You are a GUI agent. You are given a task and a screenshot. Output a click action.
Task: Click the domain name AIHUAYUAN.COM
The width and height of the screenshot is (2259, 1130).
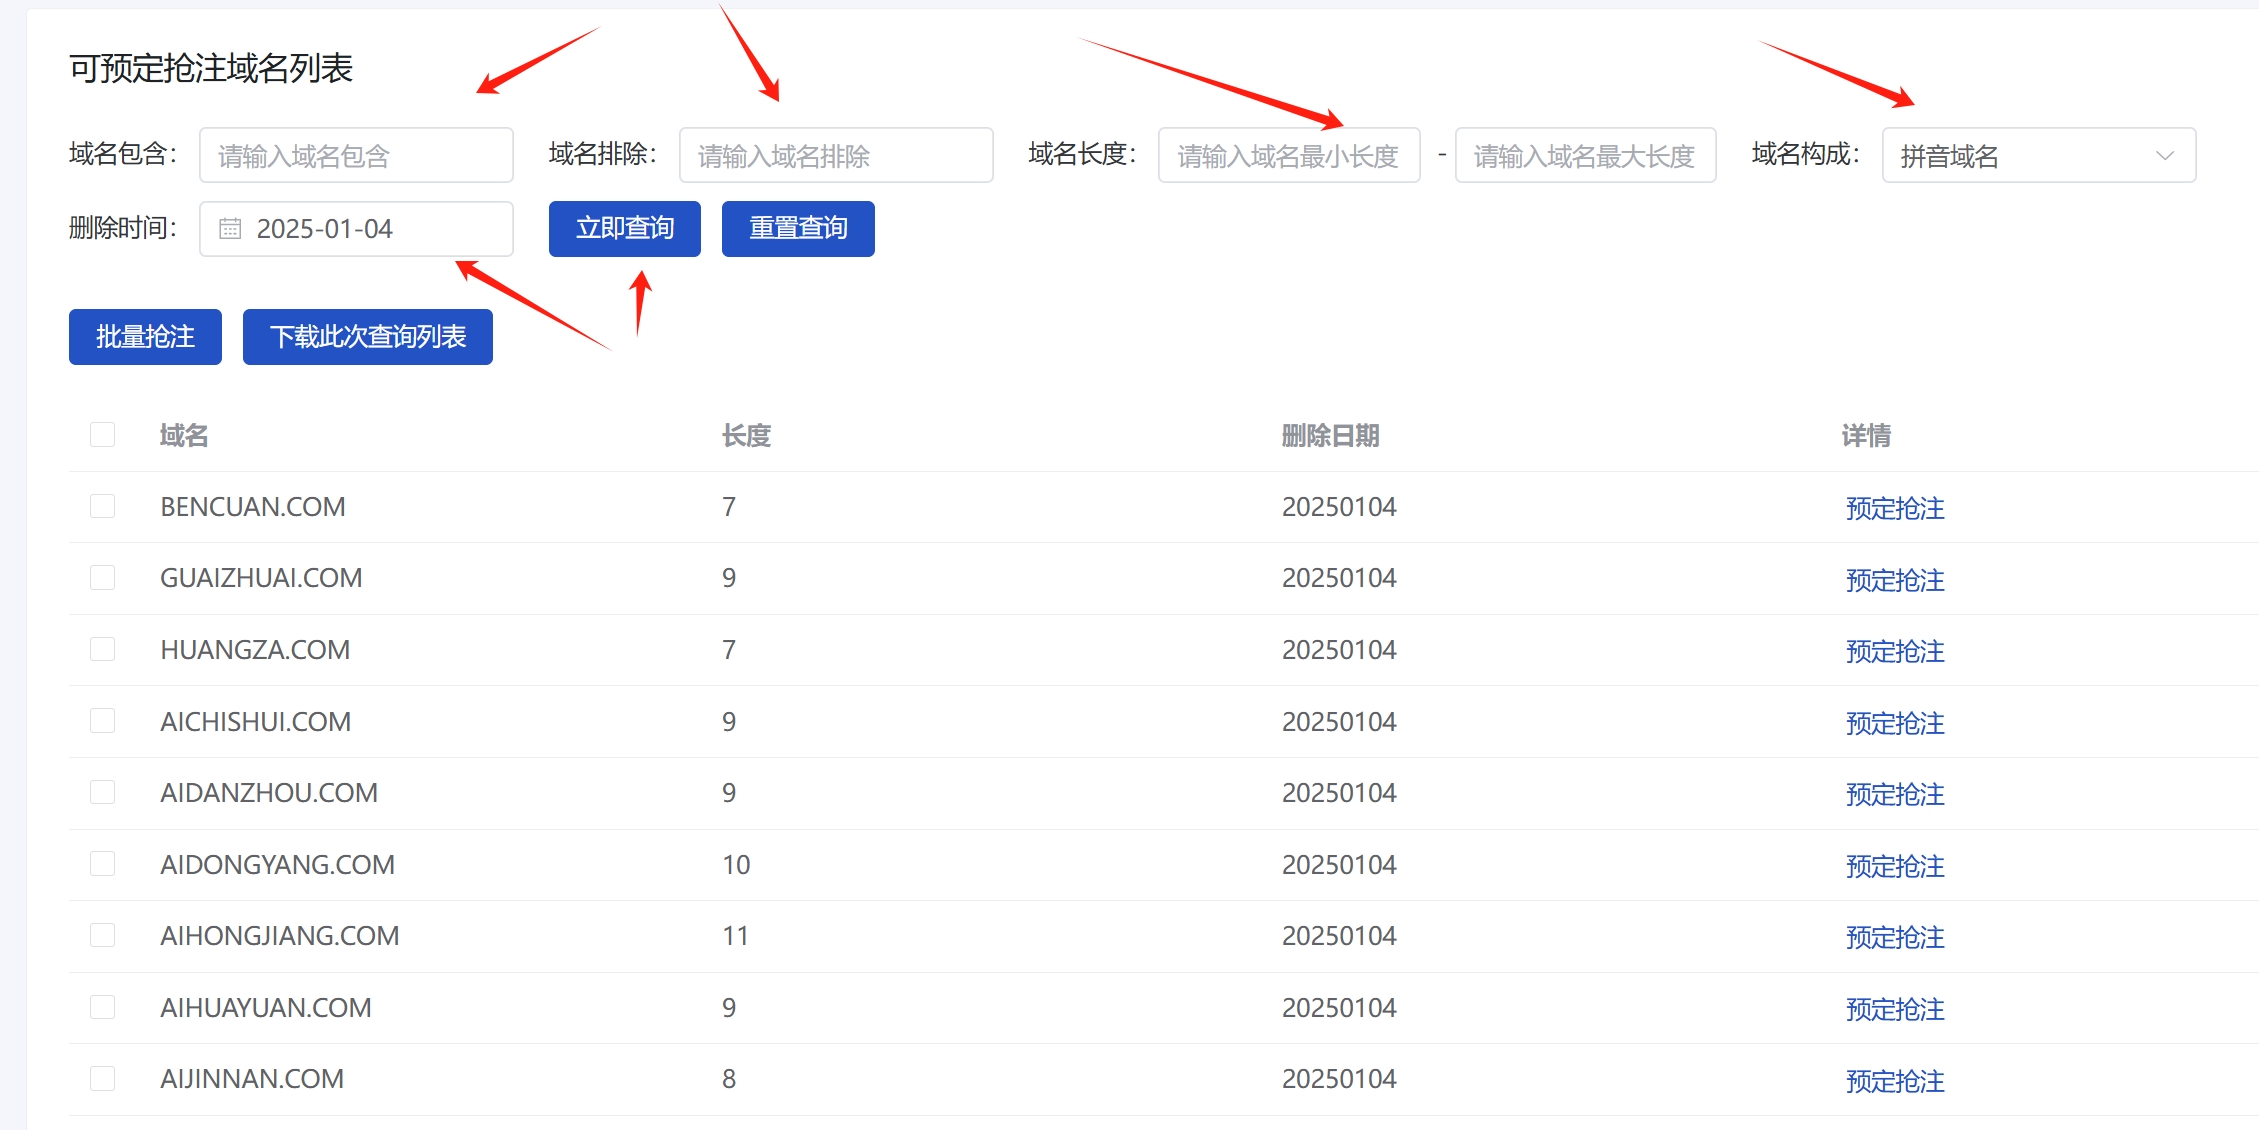[266, 1007]
